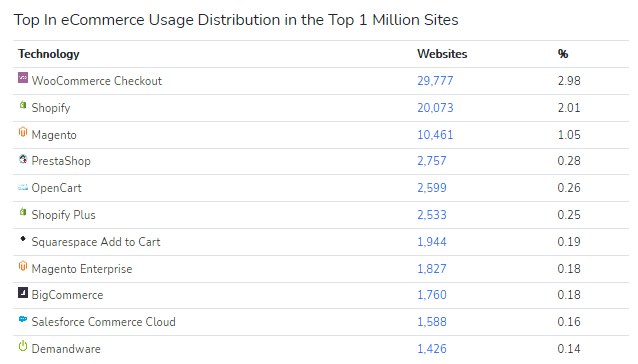Open the 1,760 websites link
The width and height of the screenshot is (638, 364).
[432, 295]
